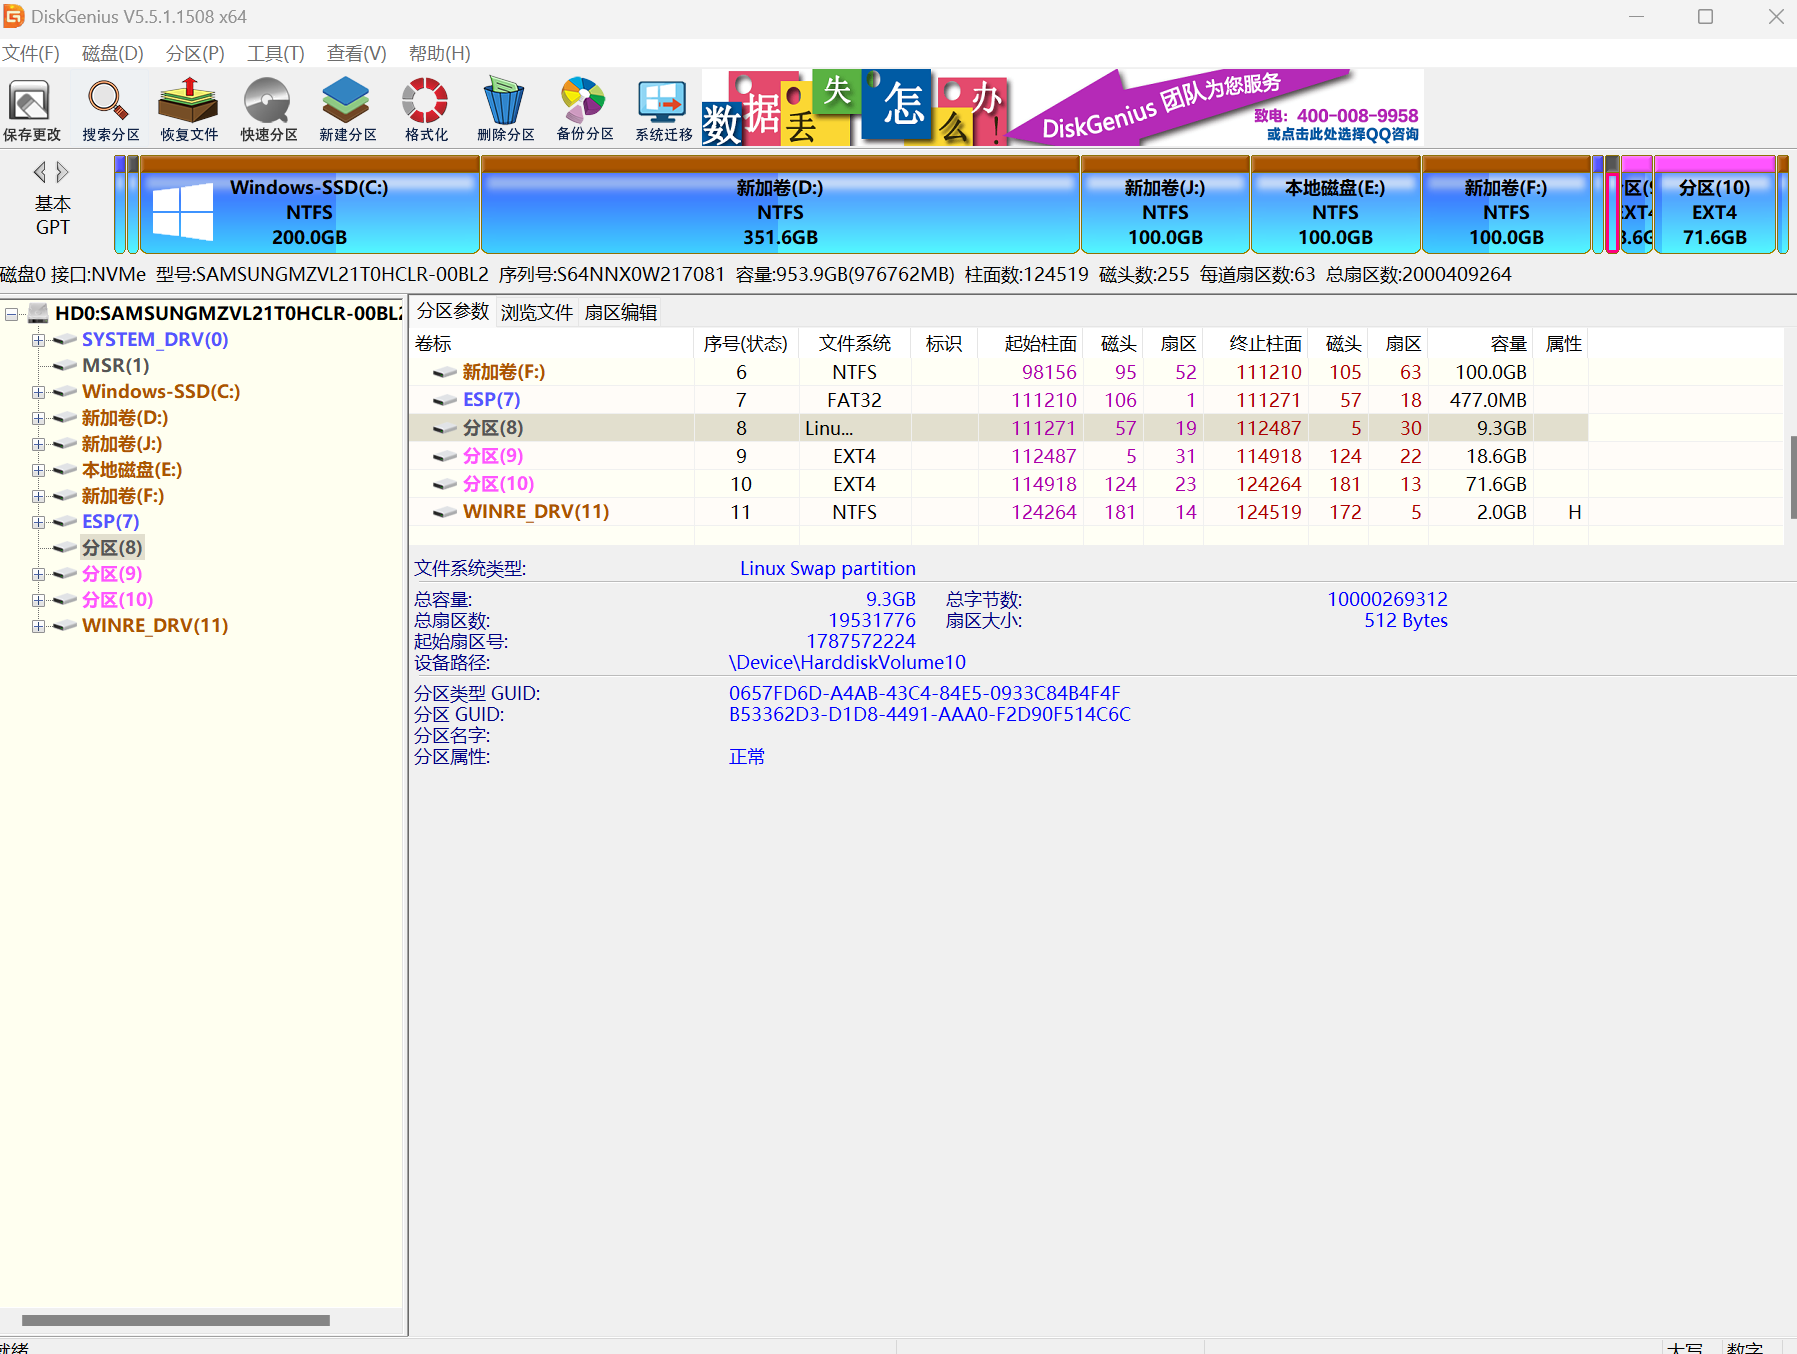Viewport: 1797px width, 1354px height.
Task: Select 分区(10) EXT4 71.6GB block in disk map
Action: pos(1715,205)
